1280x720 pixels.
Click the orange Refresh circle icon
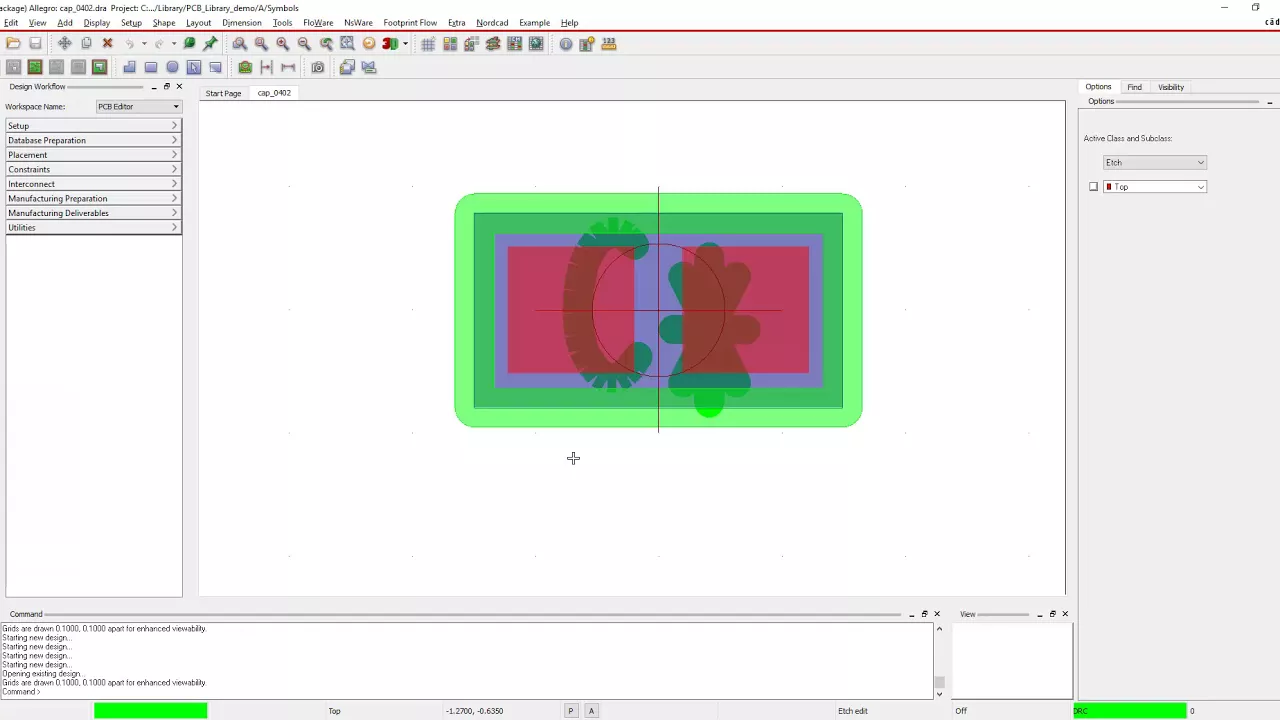point(369,43)
